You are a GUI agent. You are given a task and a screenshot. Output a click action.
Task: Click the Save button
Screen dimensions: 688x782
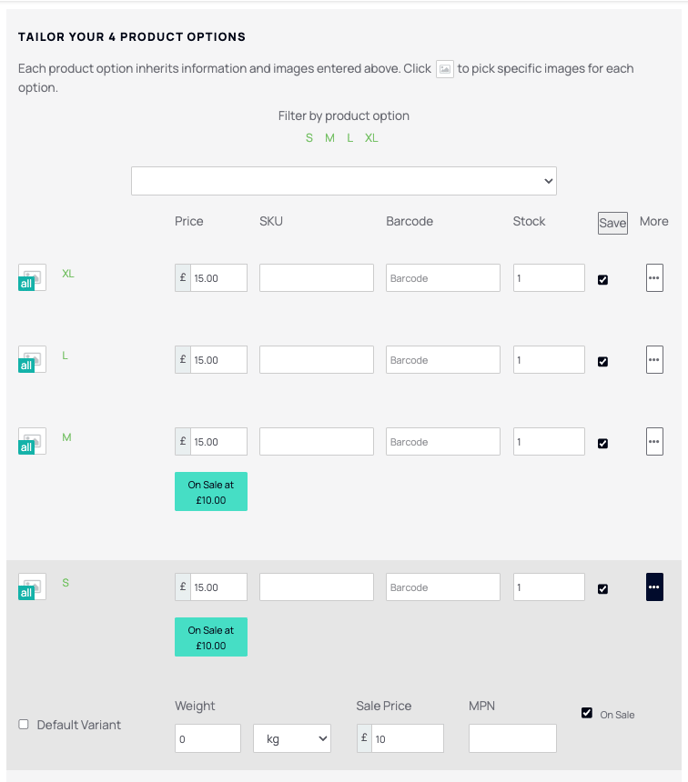(x=613, y=223)
